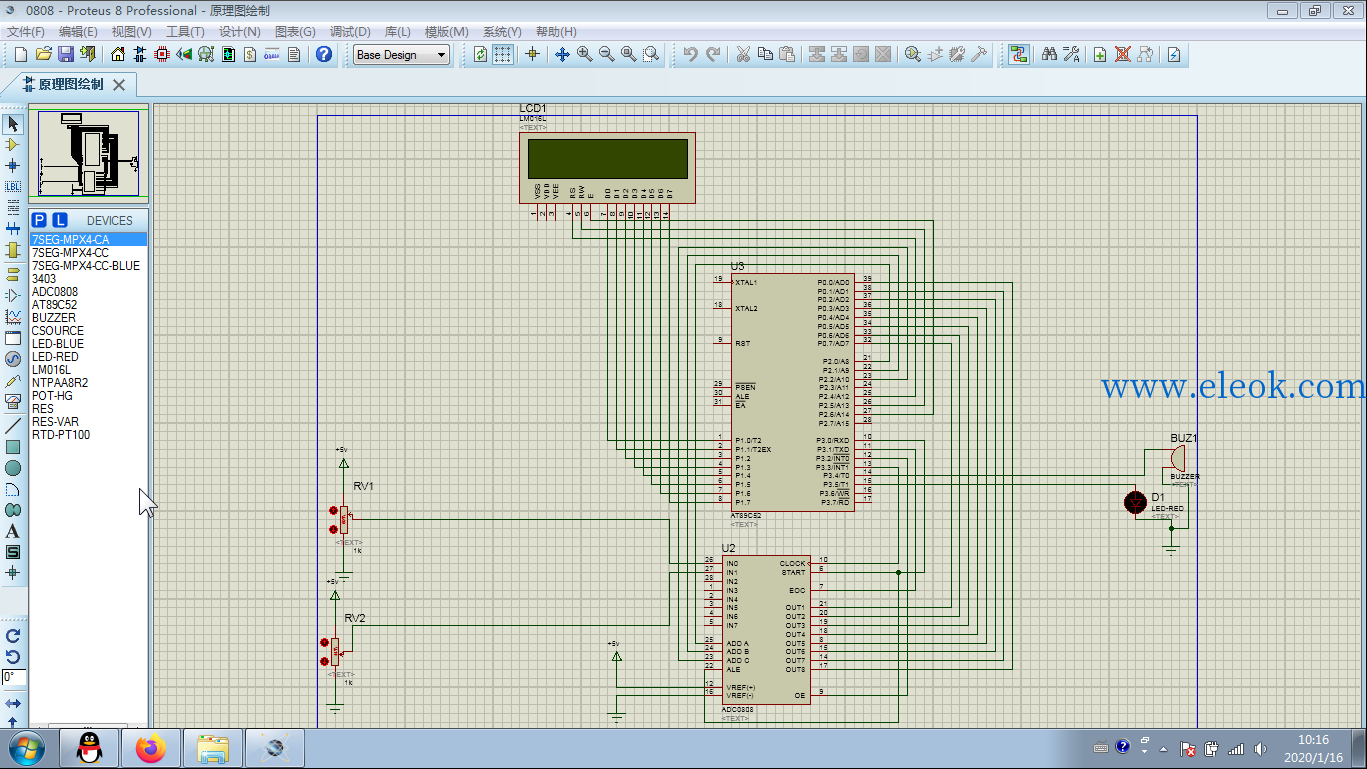
Task: Click the schematic overview thumbnail
Action: click(x=88, y=153)
